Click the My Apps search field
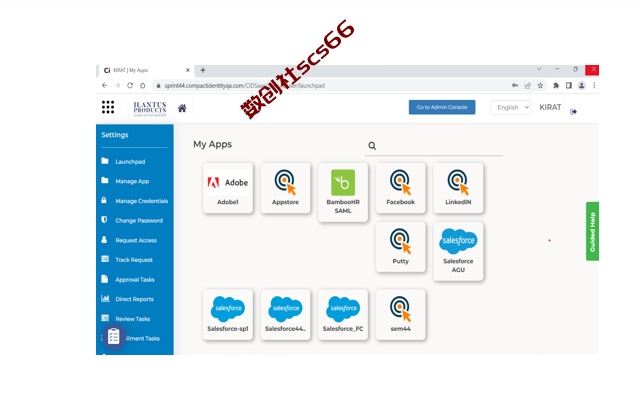 [433, 146]
